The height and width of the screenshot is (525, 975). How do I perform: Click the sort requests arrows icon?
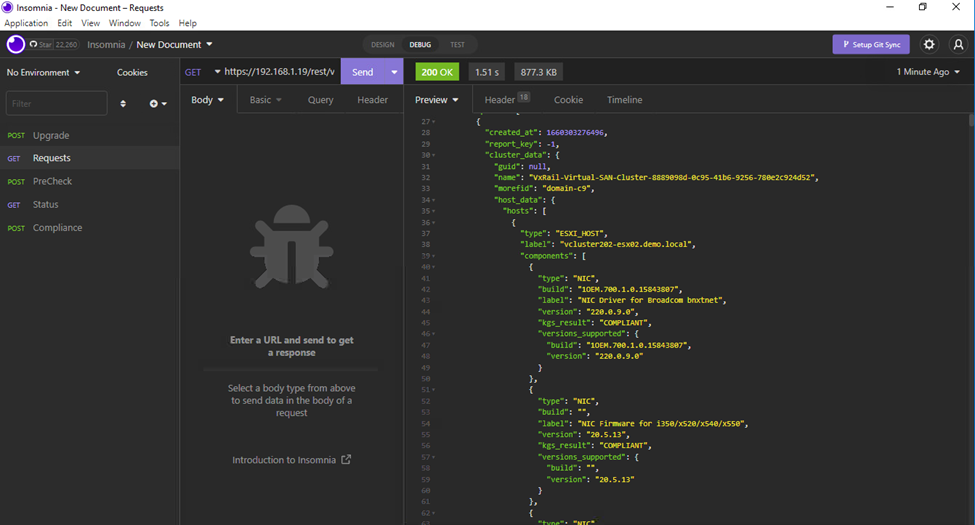(x=123, y=104)
